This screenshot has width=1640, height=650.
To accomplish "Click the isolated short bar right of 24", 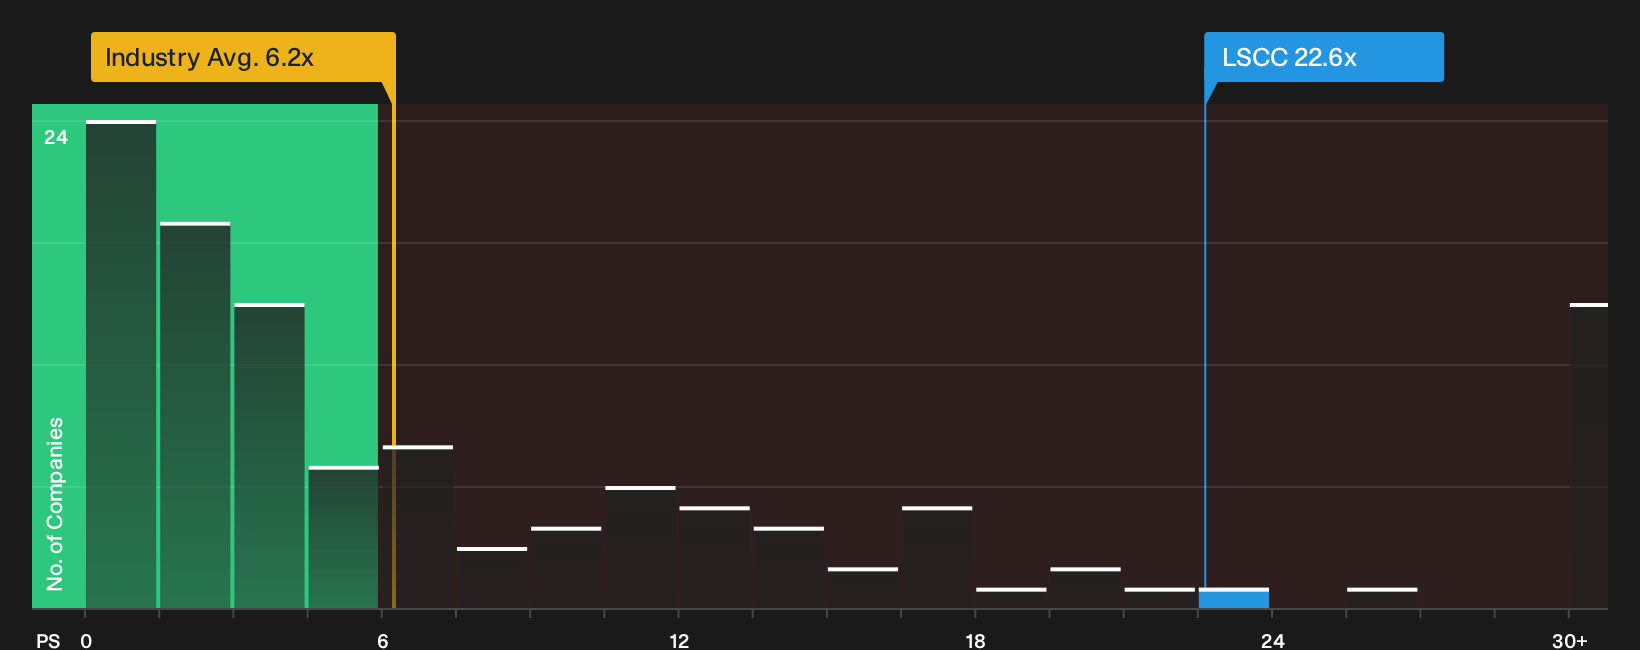I will (x=1382, y=598).
